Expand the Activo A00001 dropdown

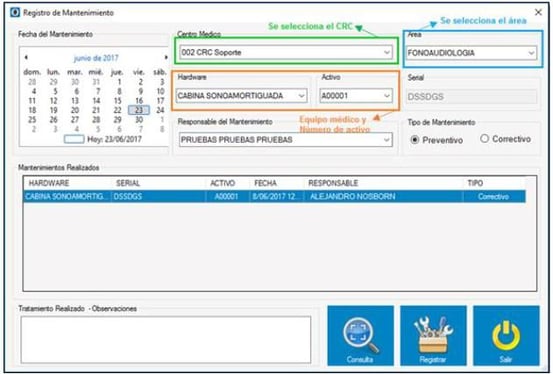point(356,96)
